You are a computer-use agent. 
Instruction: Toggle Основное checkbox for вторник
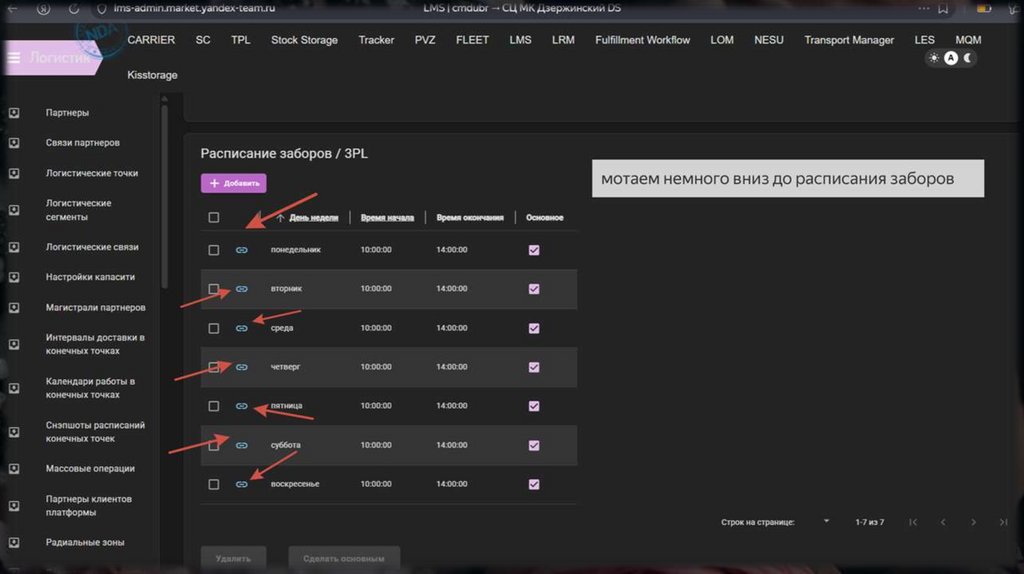click(x=534, y=289)
